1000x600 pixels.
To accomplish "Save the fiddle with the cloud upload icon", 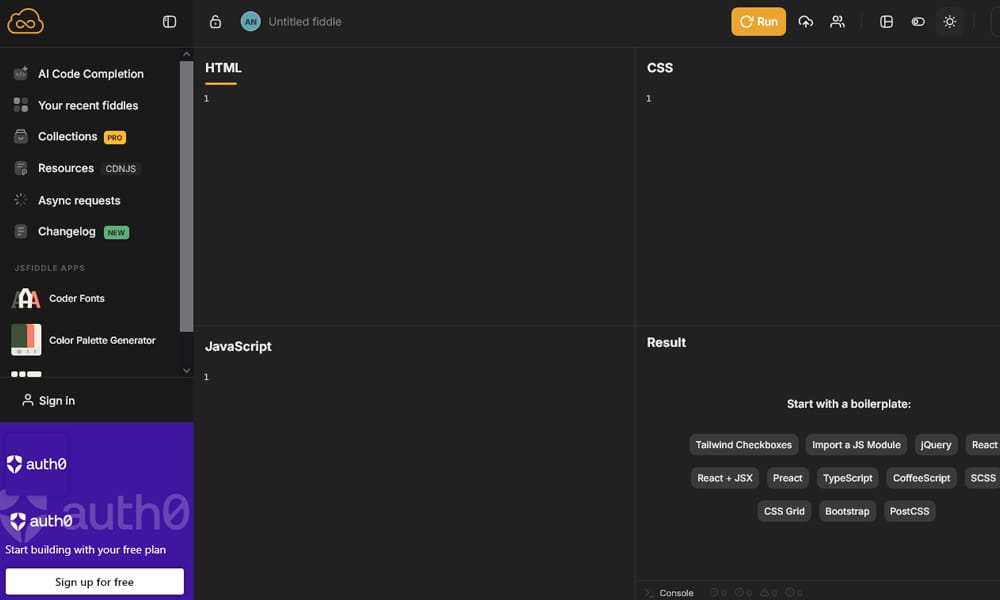I will [x=805, y=22].
